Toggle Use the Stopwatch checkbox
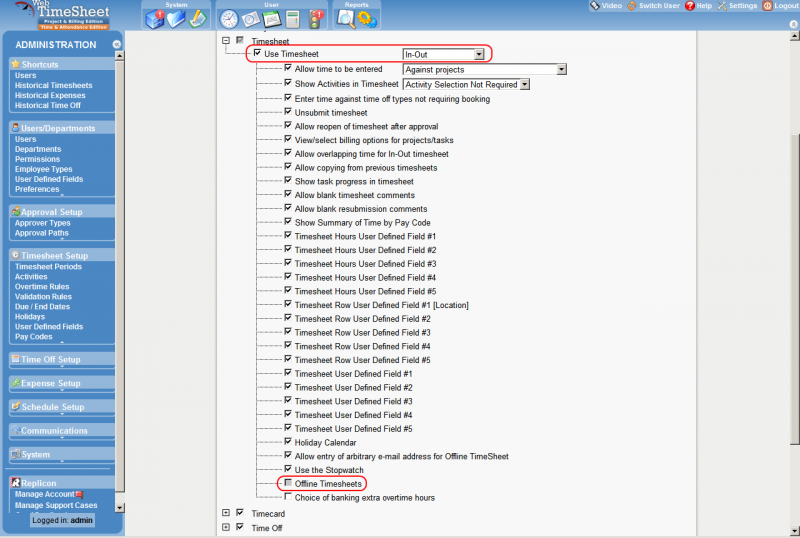The width and height of the screenshot is (800, 538). (x=288, y=469)
